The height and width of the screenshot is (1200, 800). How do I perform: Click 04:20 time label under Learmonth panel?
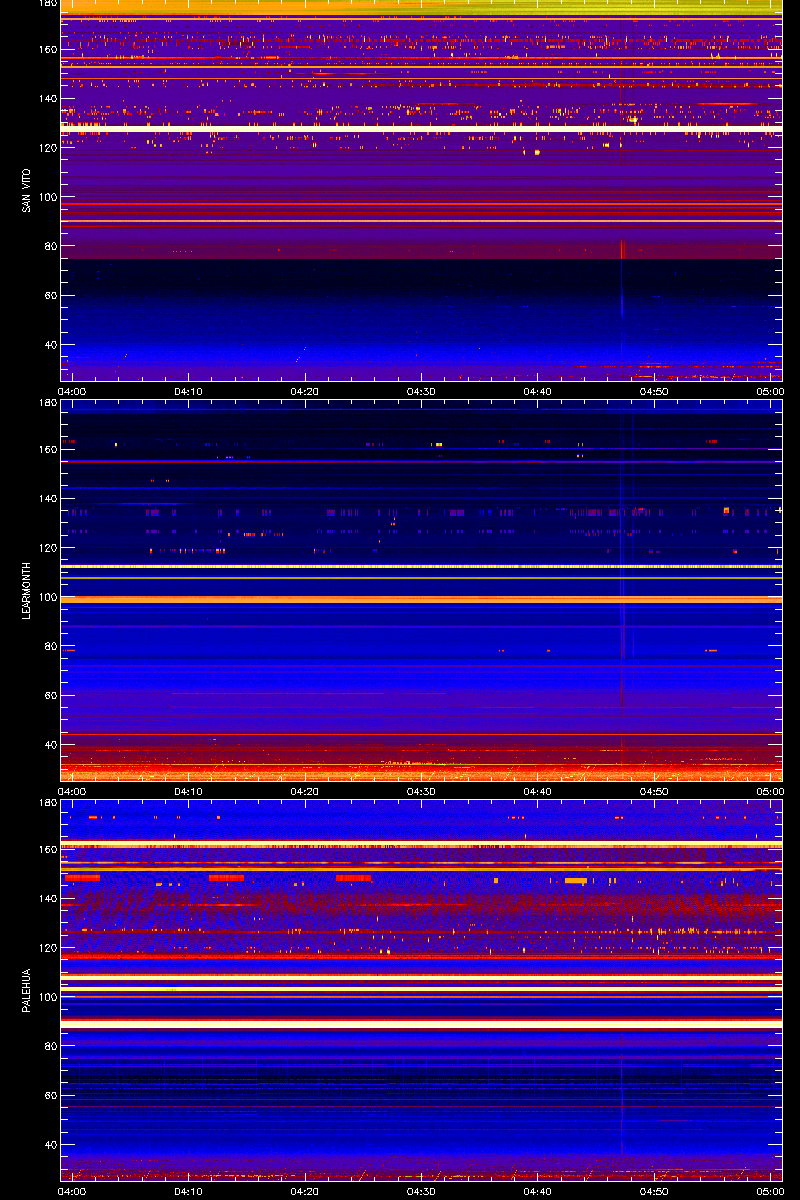pos(305,791)
